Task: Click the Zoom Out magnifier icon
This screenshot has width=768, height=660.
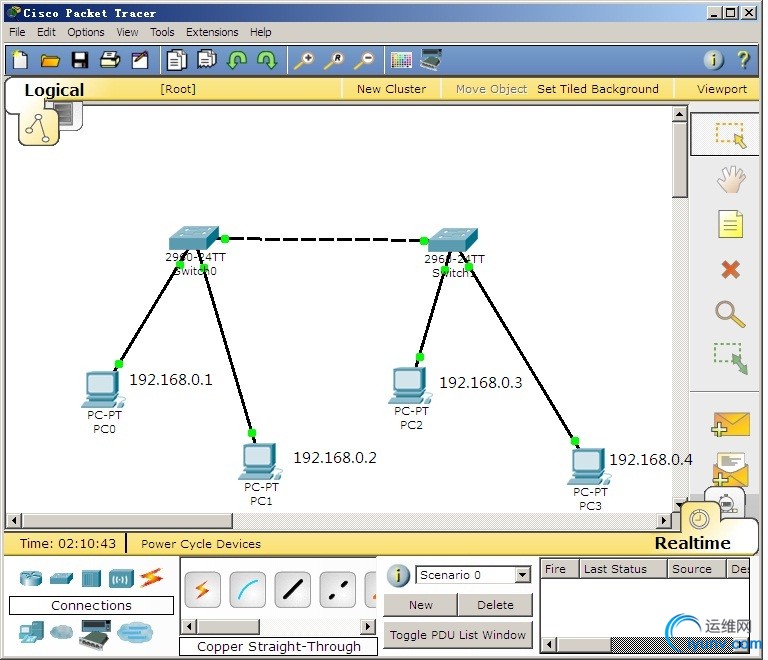Action: tap(365, 61)
